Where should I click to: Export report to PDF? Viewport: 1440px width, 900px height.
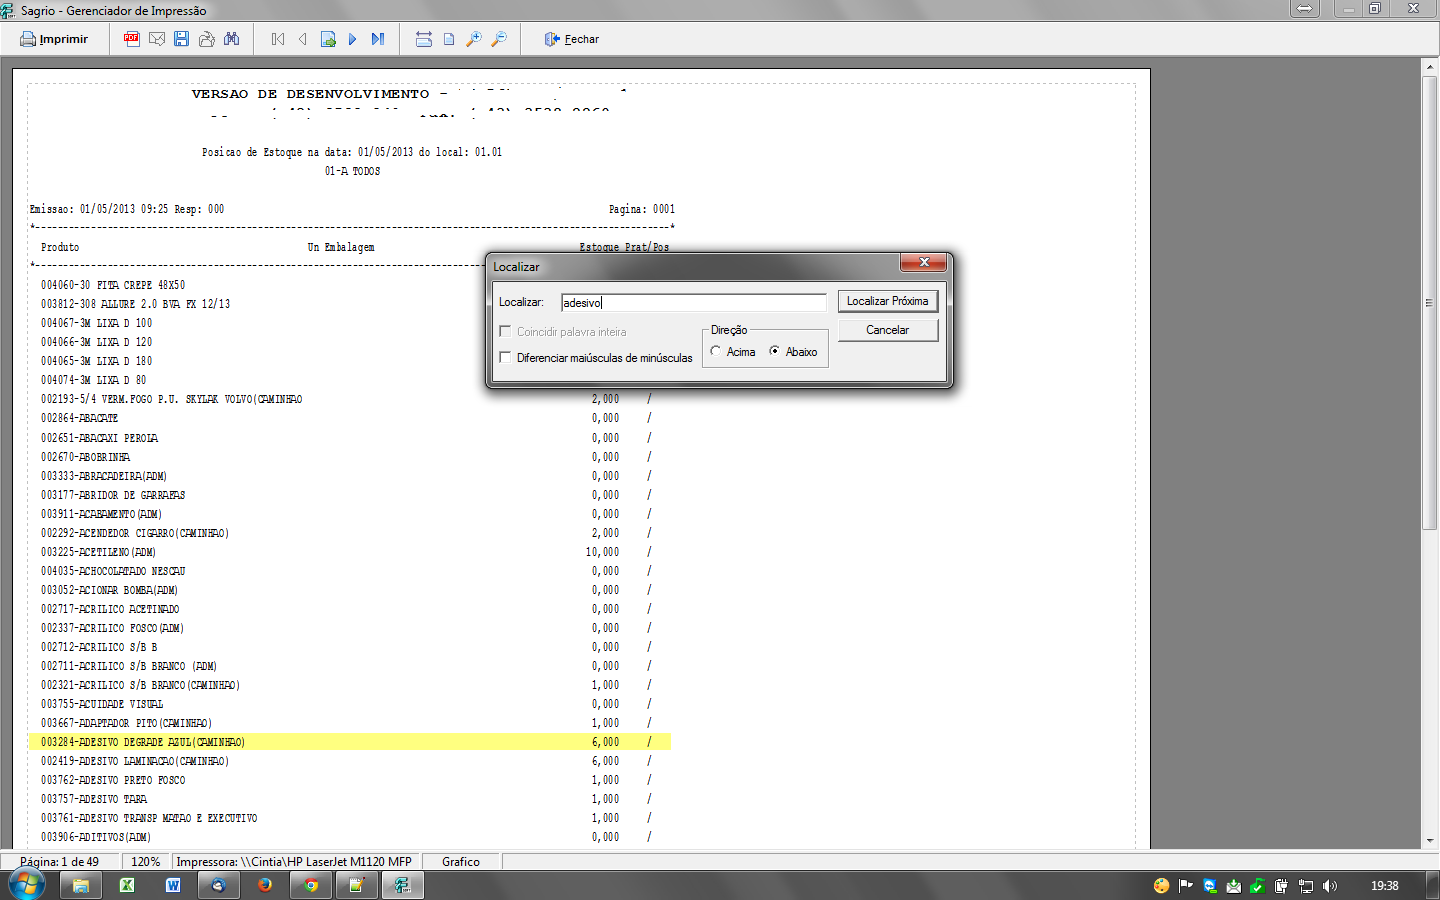click(x=131, y=39)
